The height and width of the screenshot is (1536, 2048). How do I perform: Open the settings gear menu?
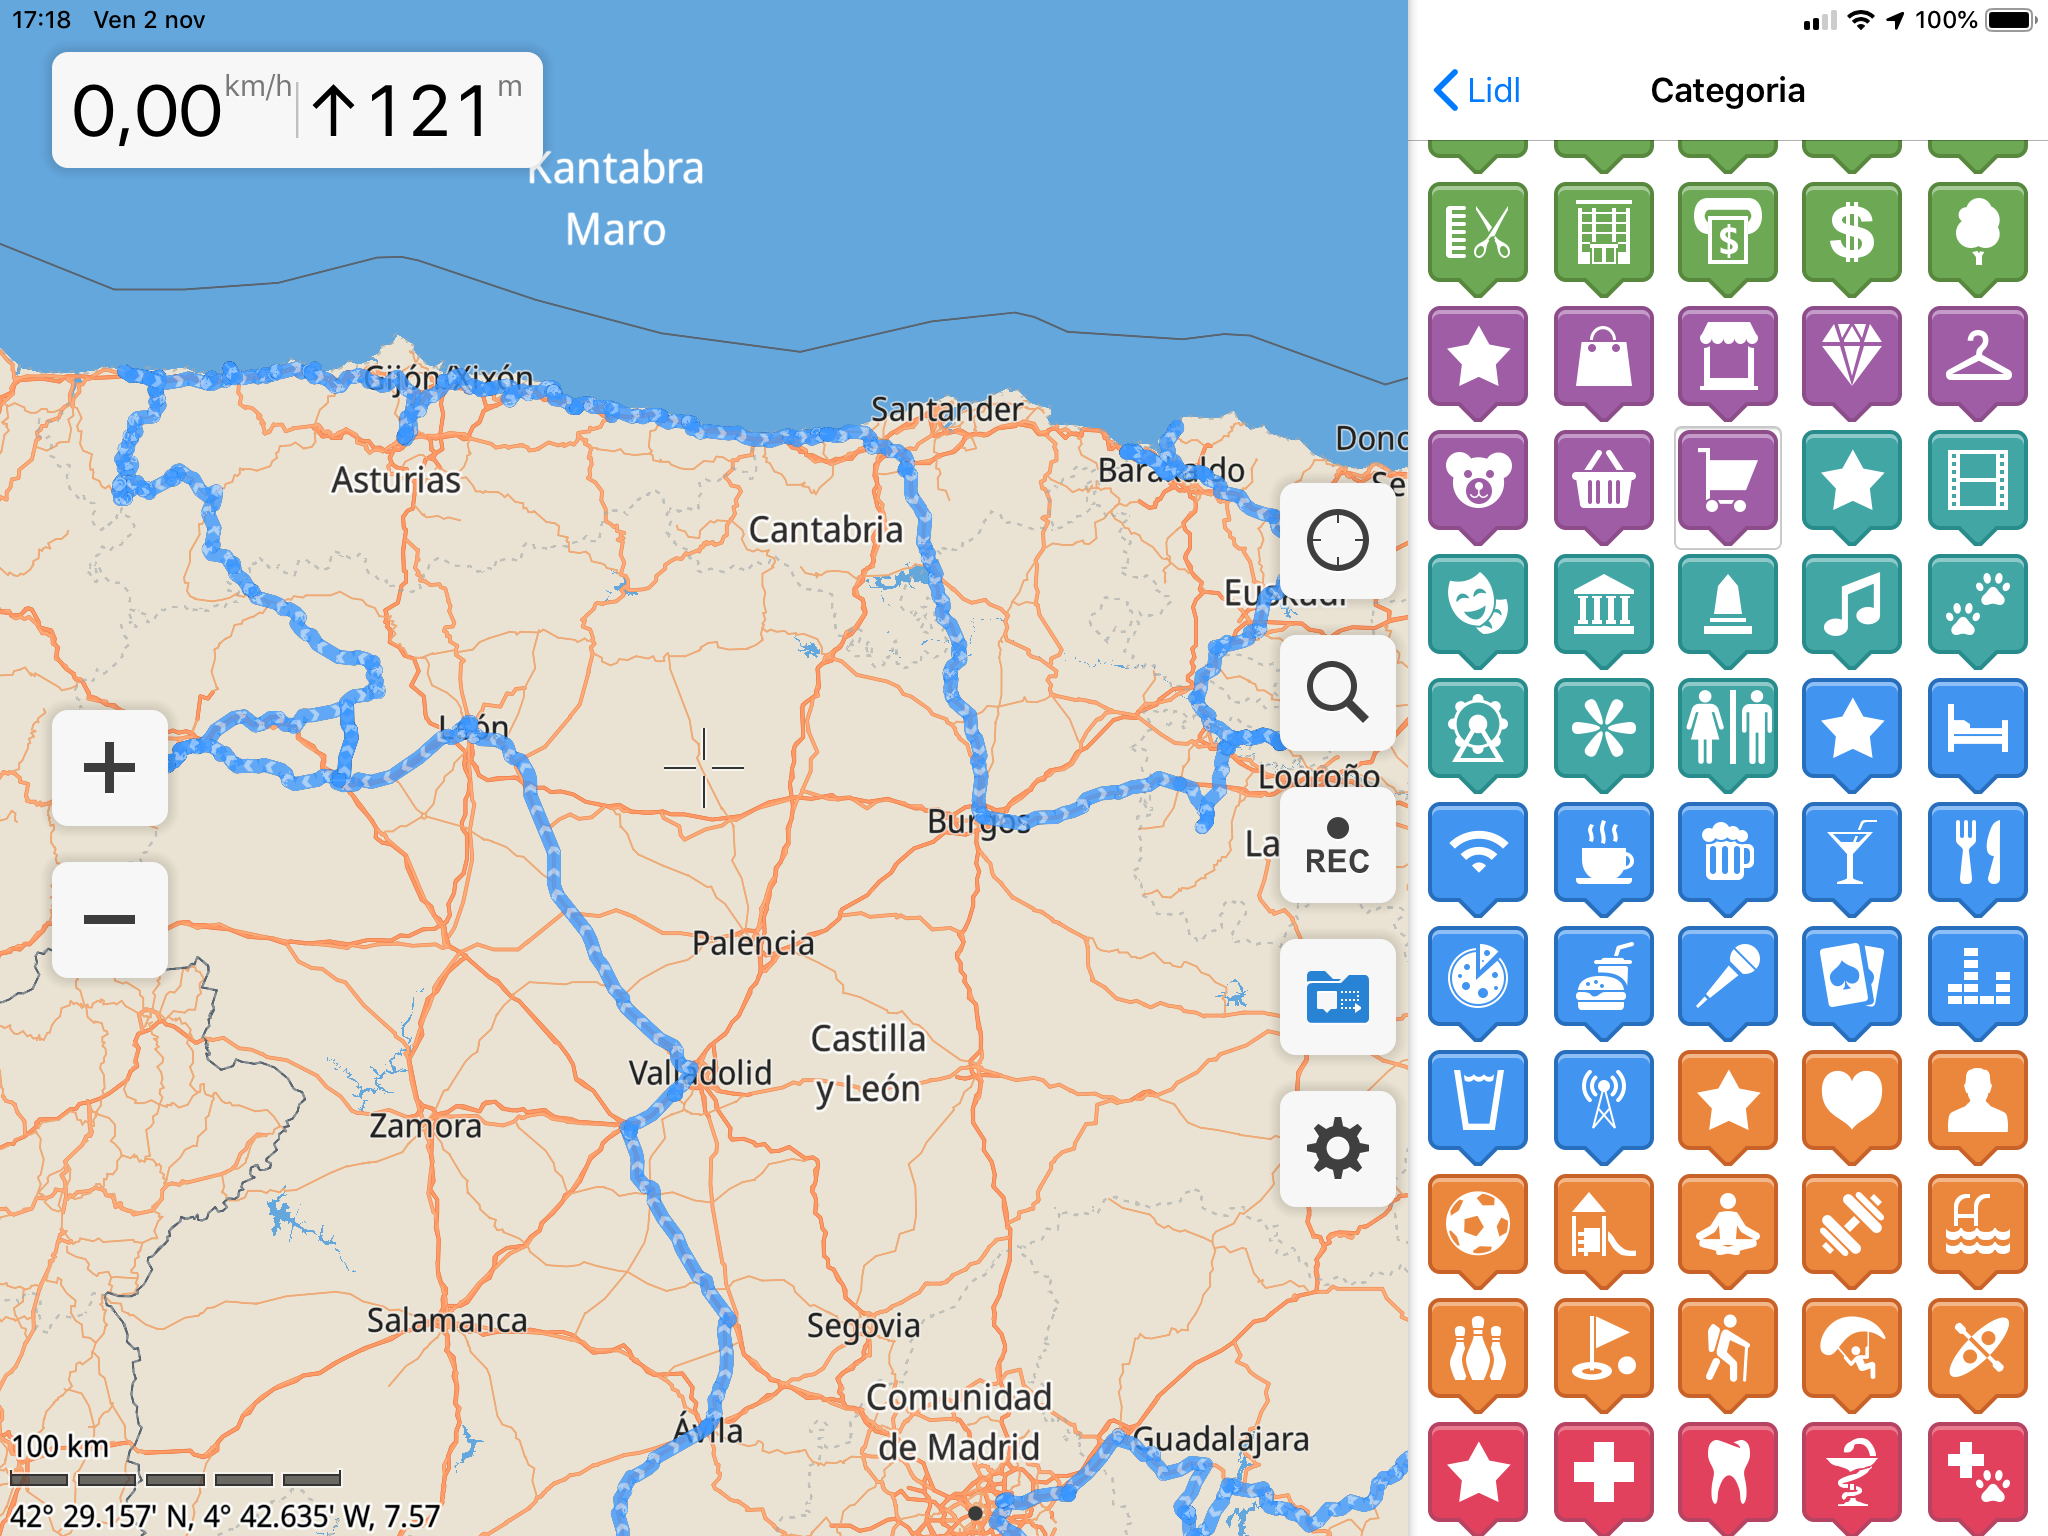[1337, 1149]
